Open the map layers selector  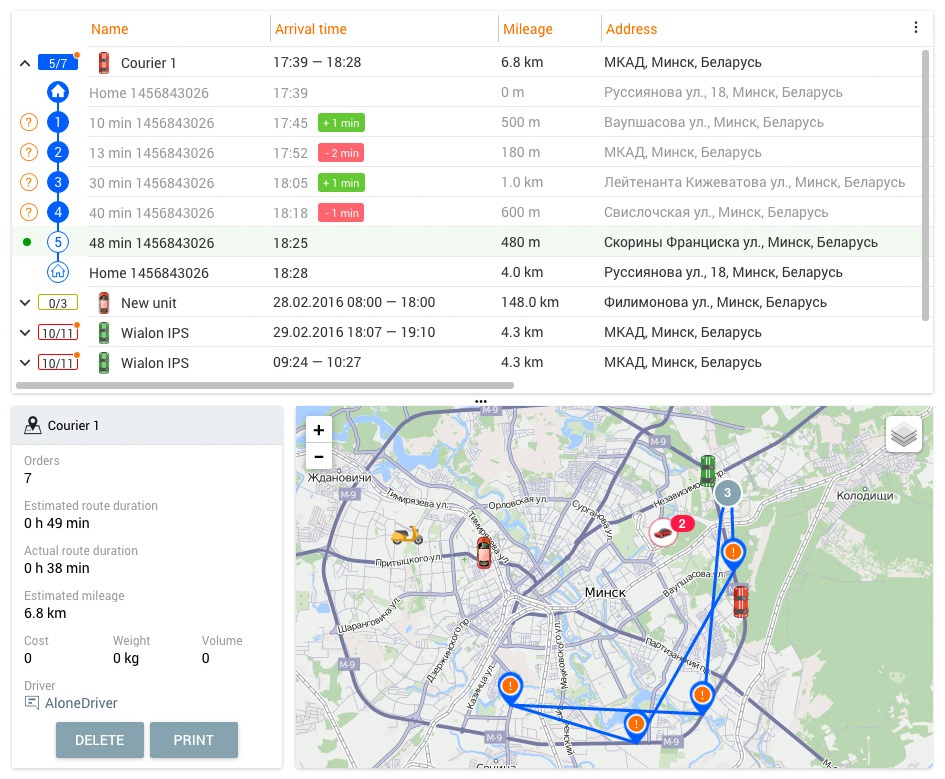coord(903,434)
